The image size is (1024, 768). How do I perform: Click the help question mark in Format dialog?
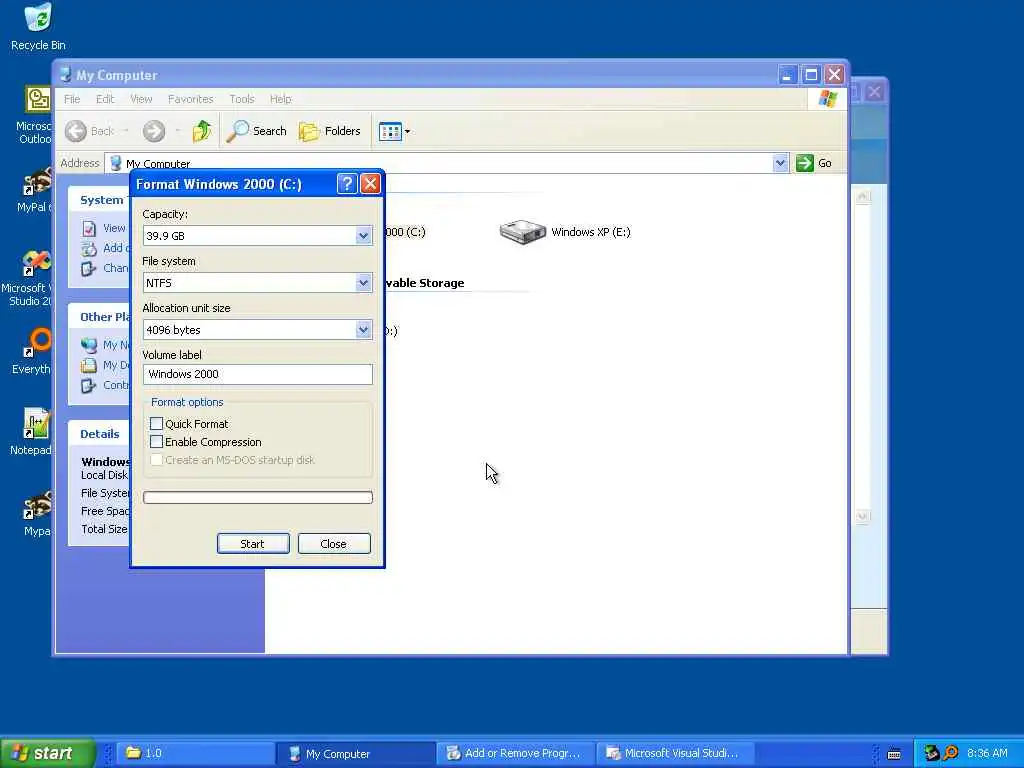(x=347, y=184)
